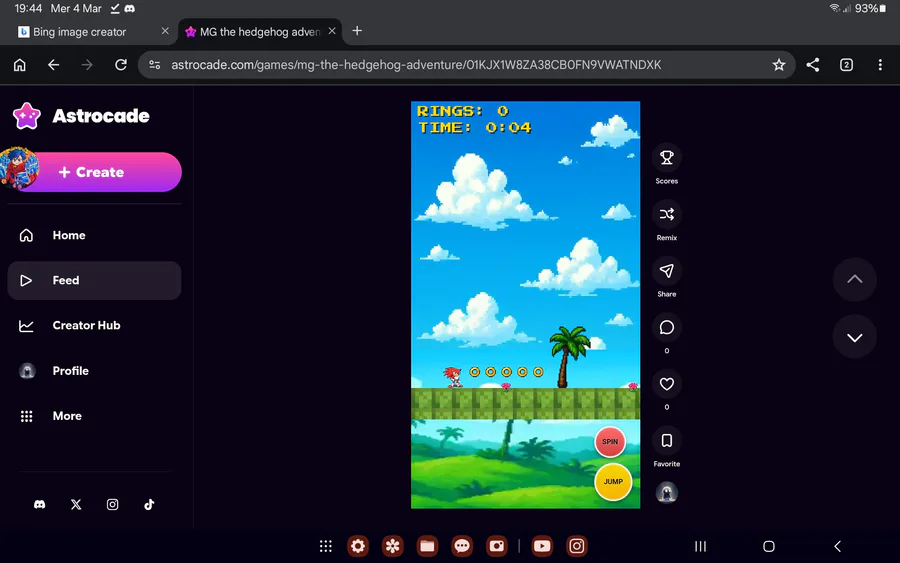Share the game via paper plane icon
This screenshot has height=563, width=900.
pyautogui.click(x=666, y=271)
